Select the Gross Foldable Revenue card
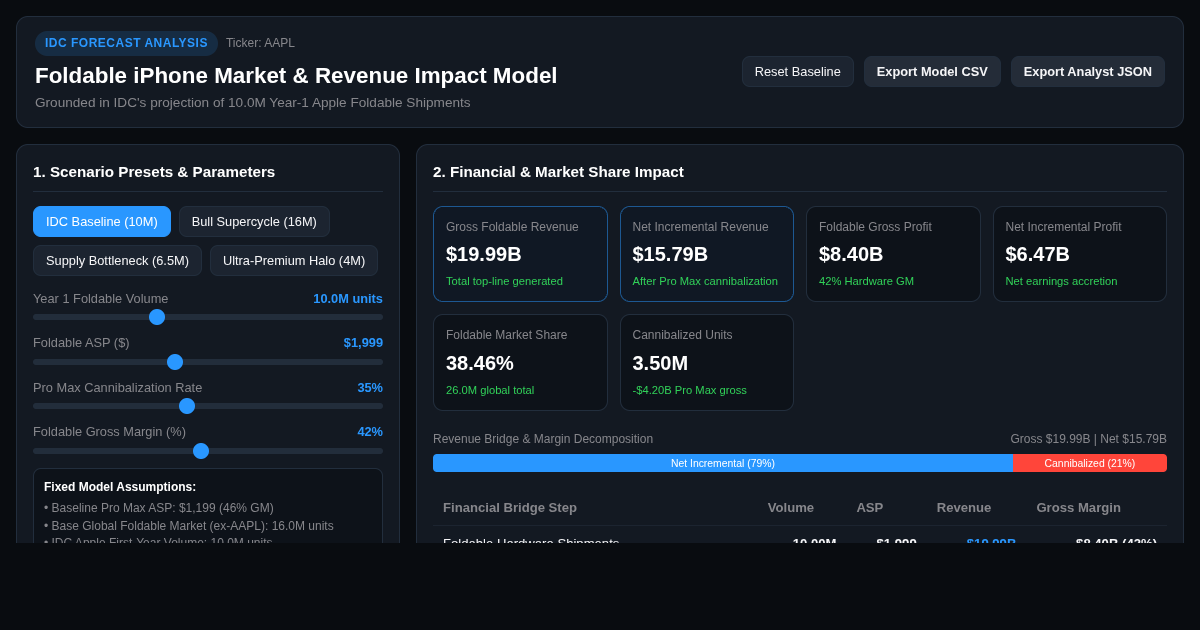 (520, 254)
